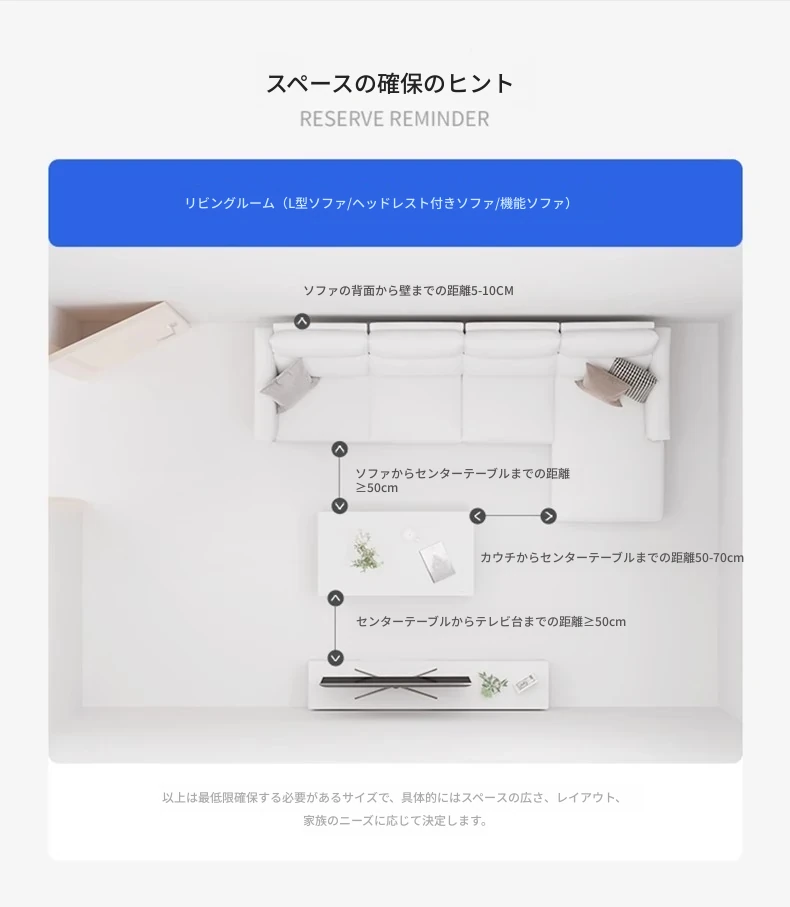Click the footnote text about minimum size
Screen dimensions: 790x907
pos(394,809)
